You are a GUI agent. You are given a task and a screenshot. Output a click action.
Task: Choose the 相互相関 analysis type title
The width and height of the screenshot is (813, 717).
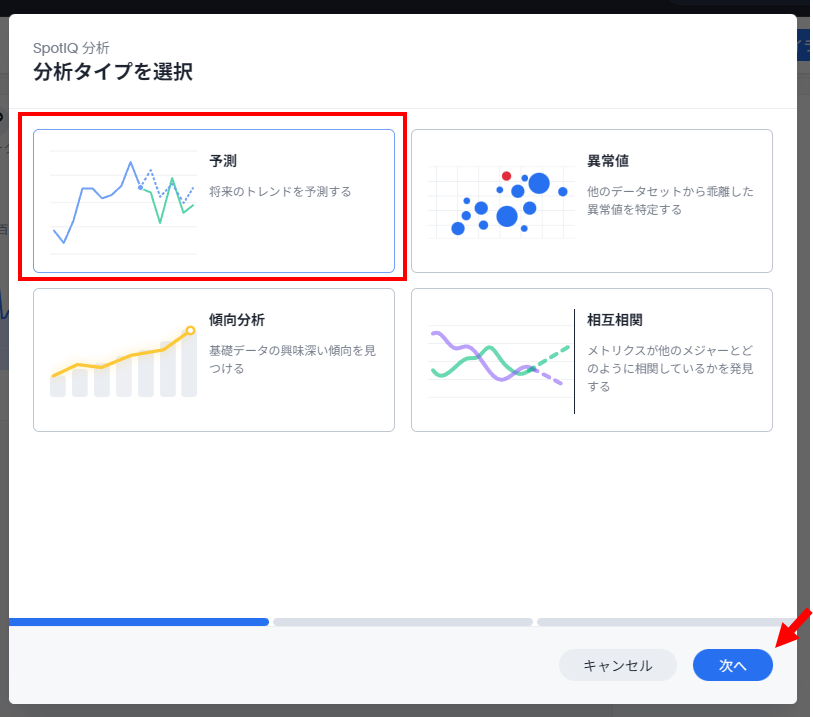point(614,320)
